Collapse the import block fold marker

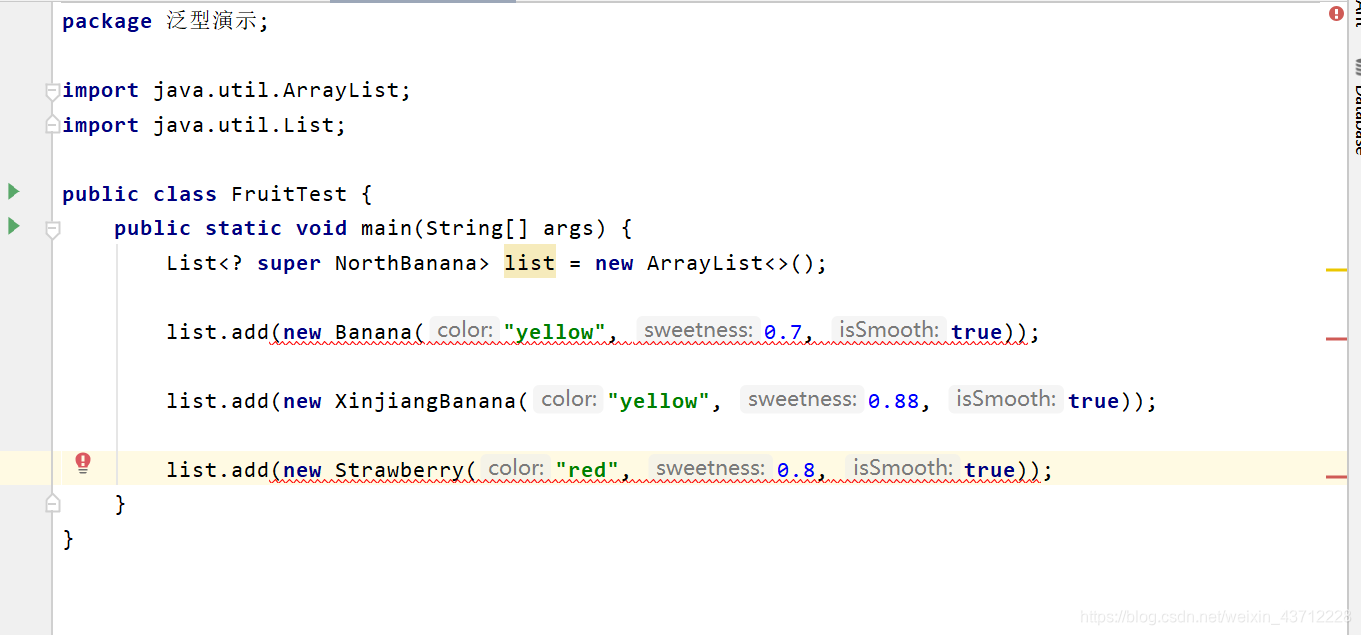tap(52, 92)
